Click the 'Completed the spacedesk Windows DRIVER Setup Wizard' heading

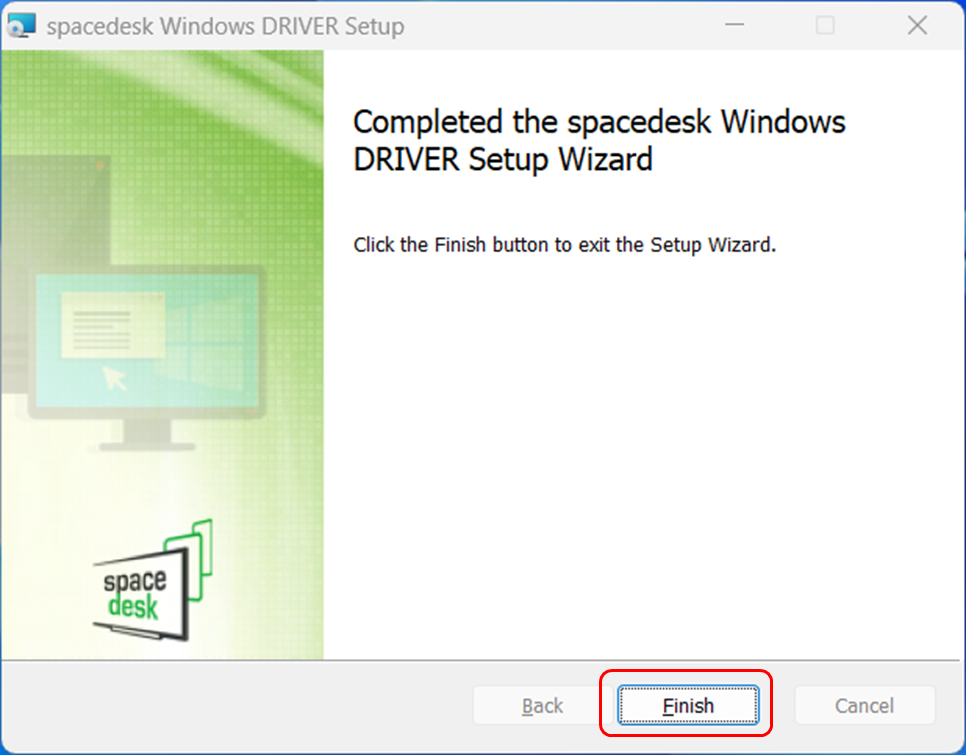click(599, 140)
